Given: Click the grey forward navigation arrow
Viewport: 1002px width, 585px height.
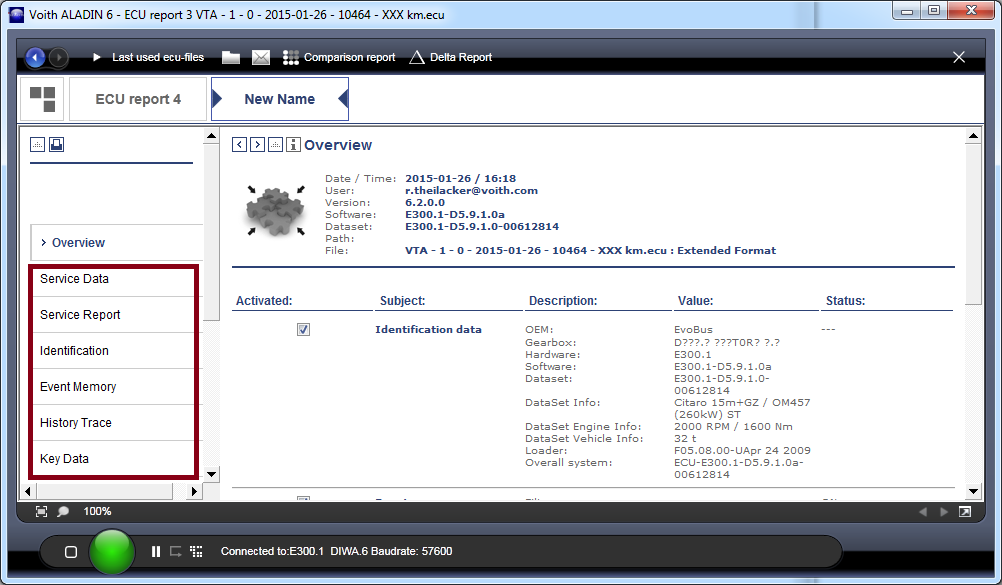Looking at the screenshot, I should click(x=58, y=58).
